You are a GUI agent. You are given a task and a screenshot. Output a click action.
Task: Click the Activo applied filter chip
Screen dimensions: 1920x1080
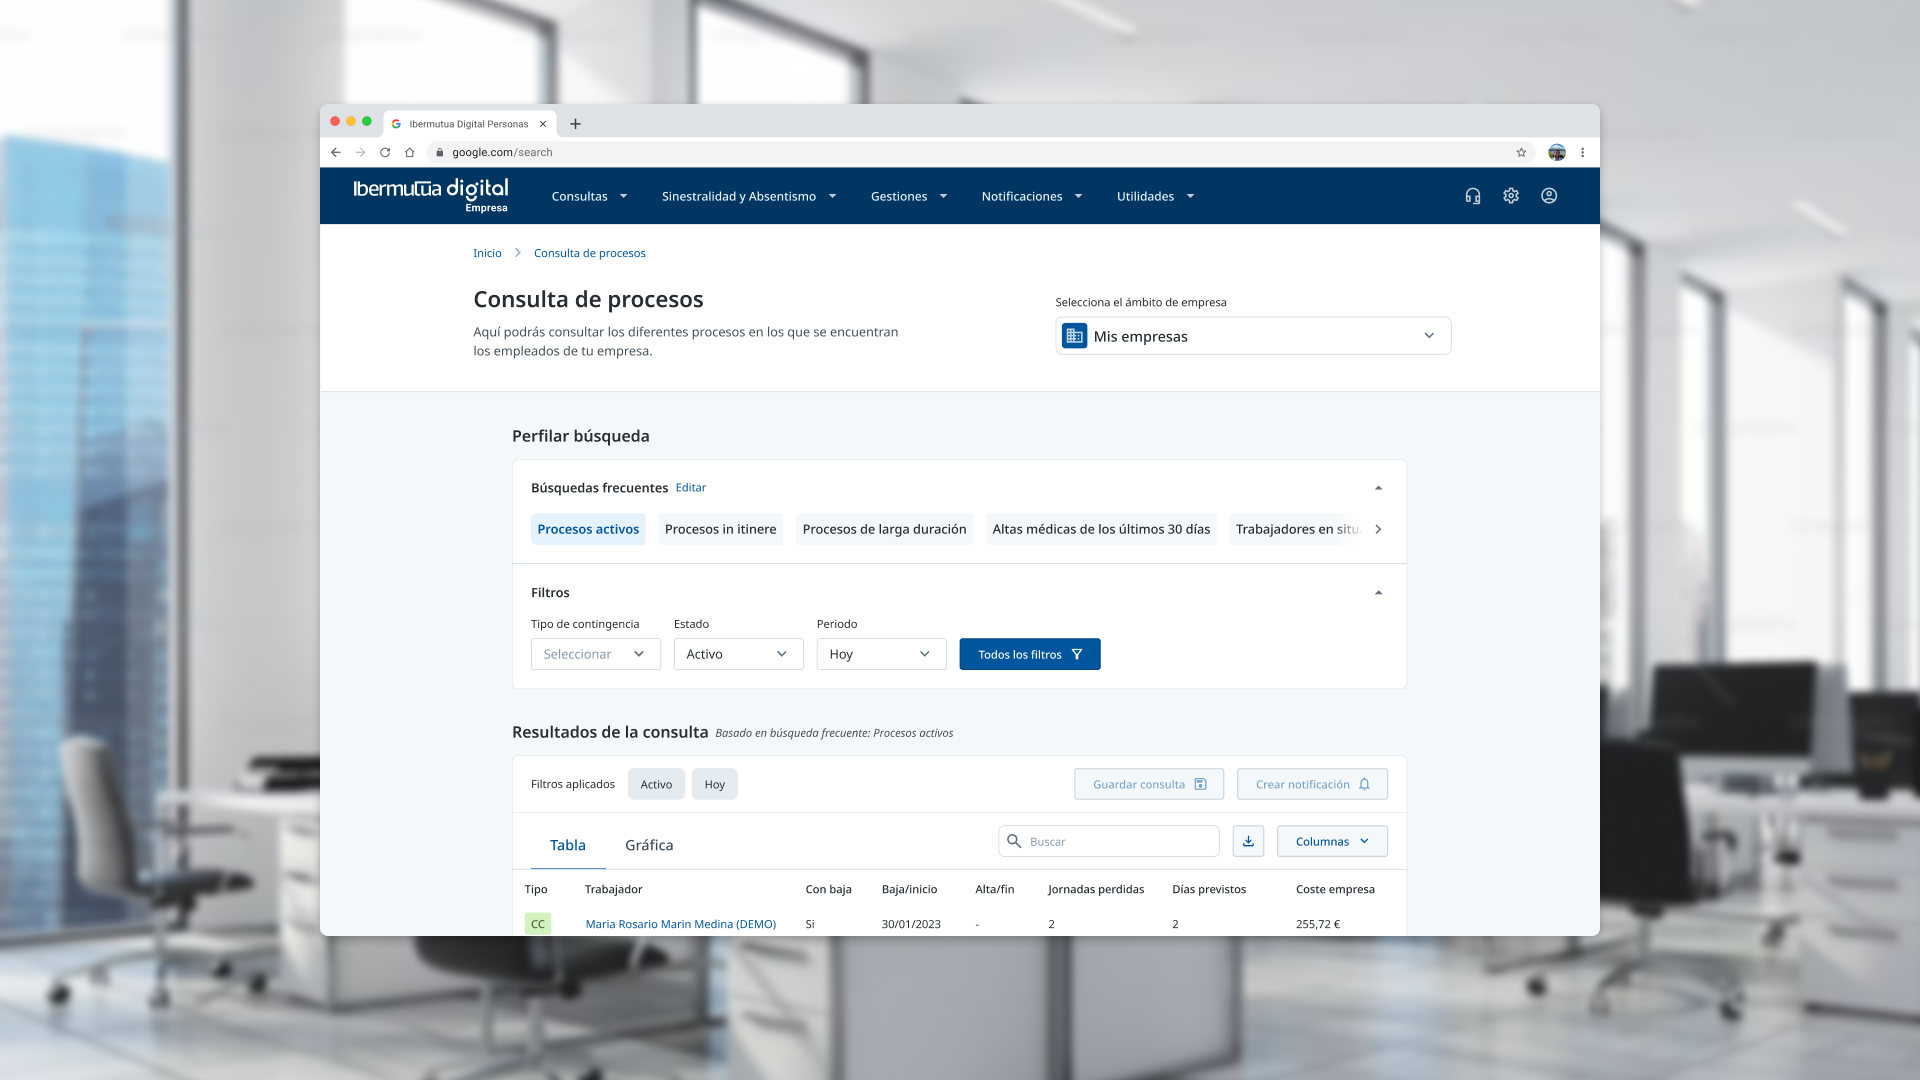point(656,784)
